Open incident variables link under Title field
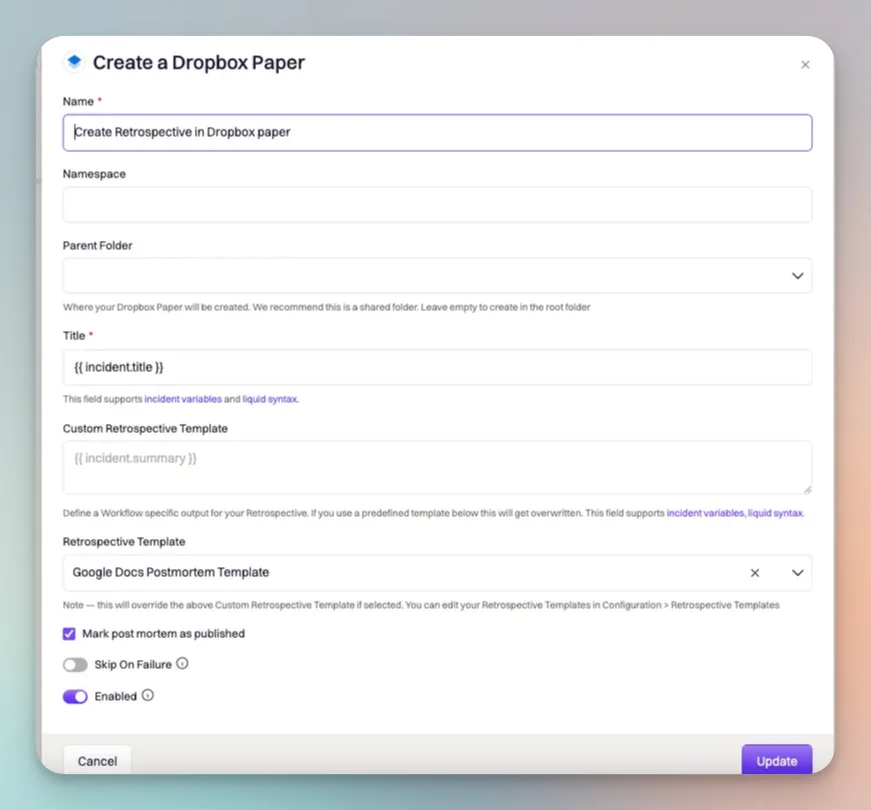 pyautogui.click(x=183, y=399)
